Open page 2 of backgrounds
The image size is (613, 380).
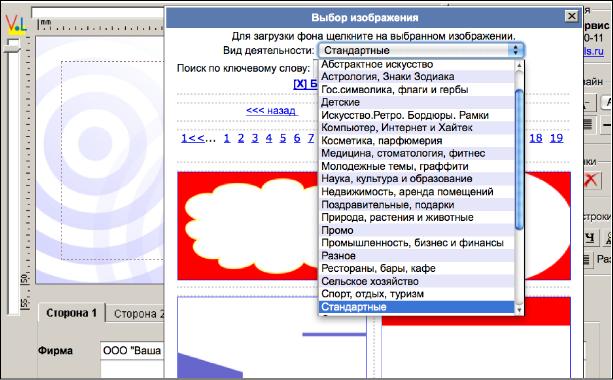241,138
